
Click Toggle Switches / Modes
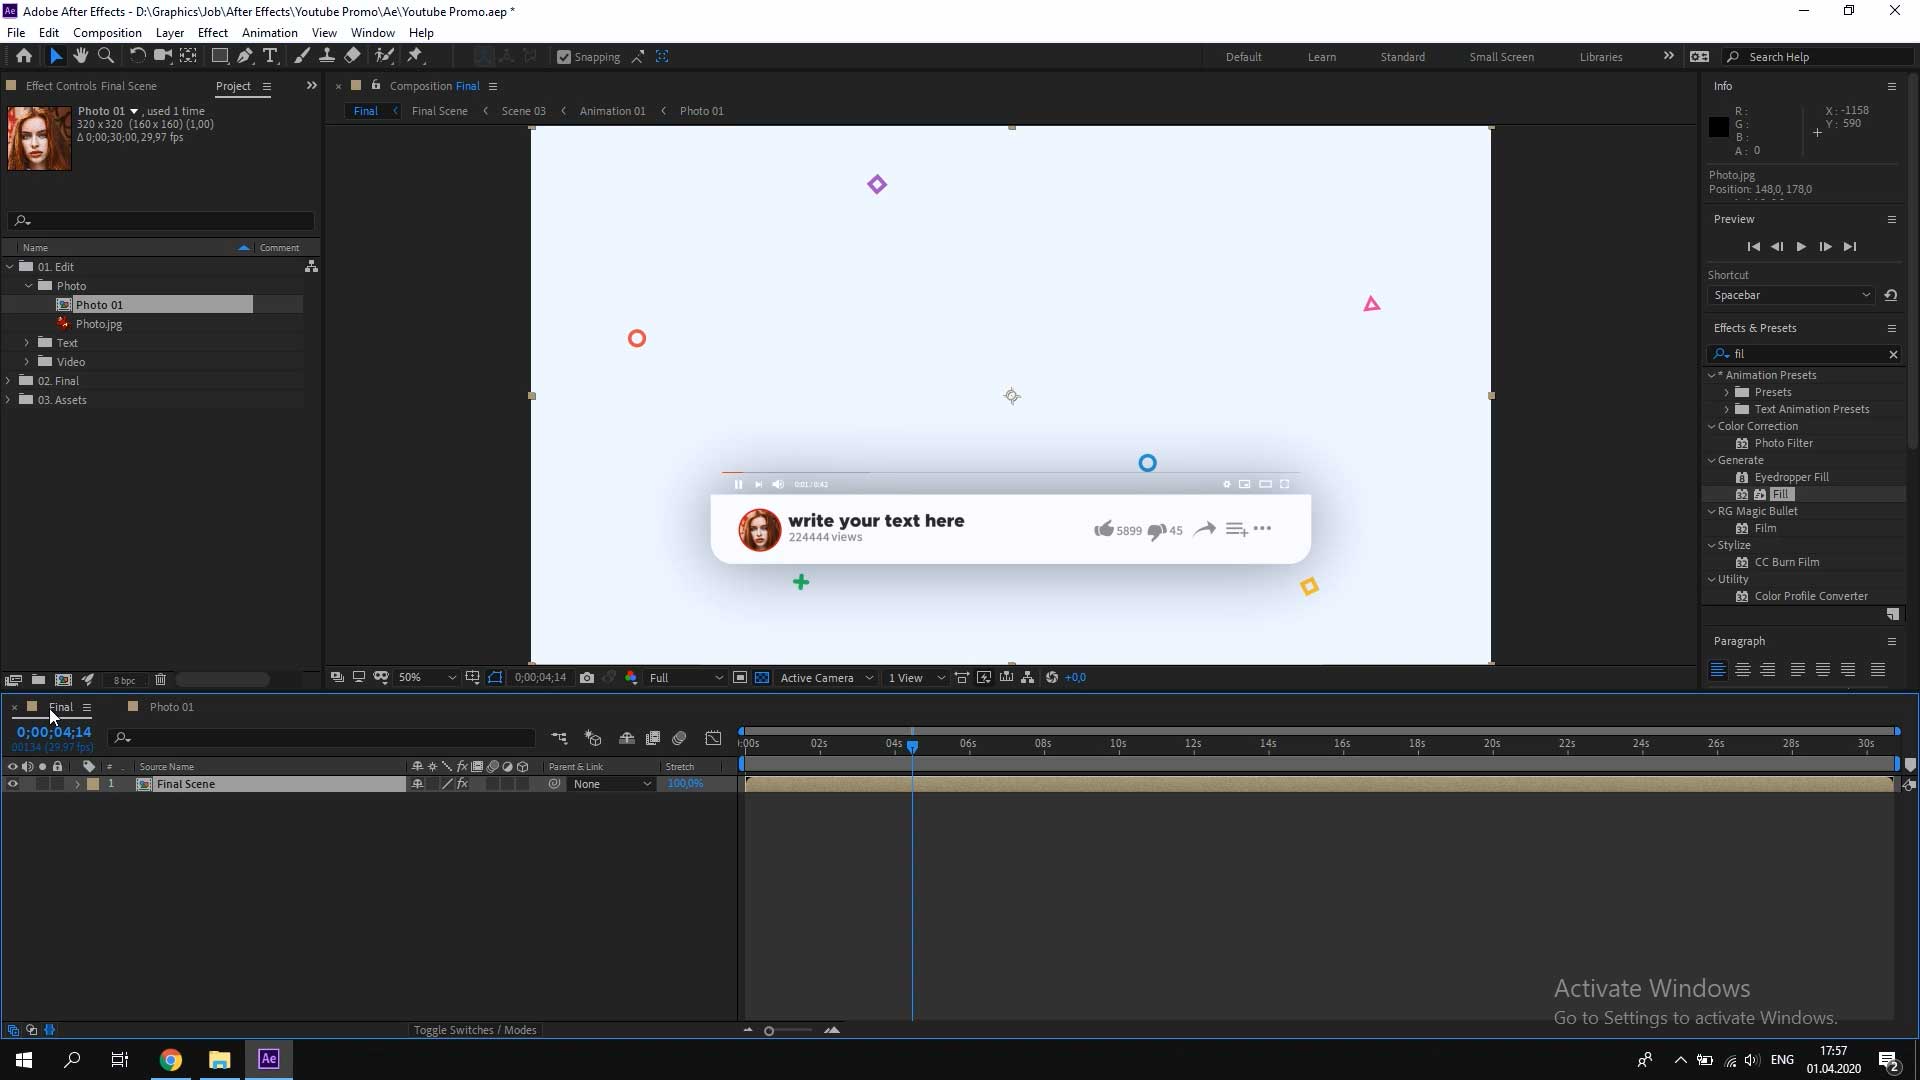[475, 1030]
